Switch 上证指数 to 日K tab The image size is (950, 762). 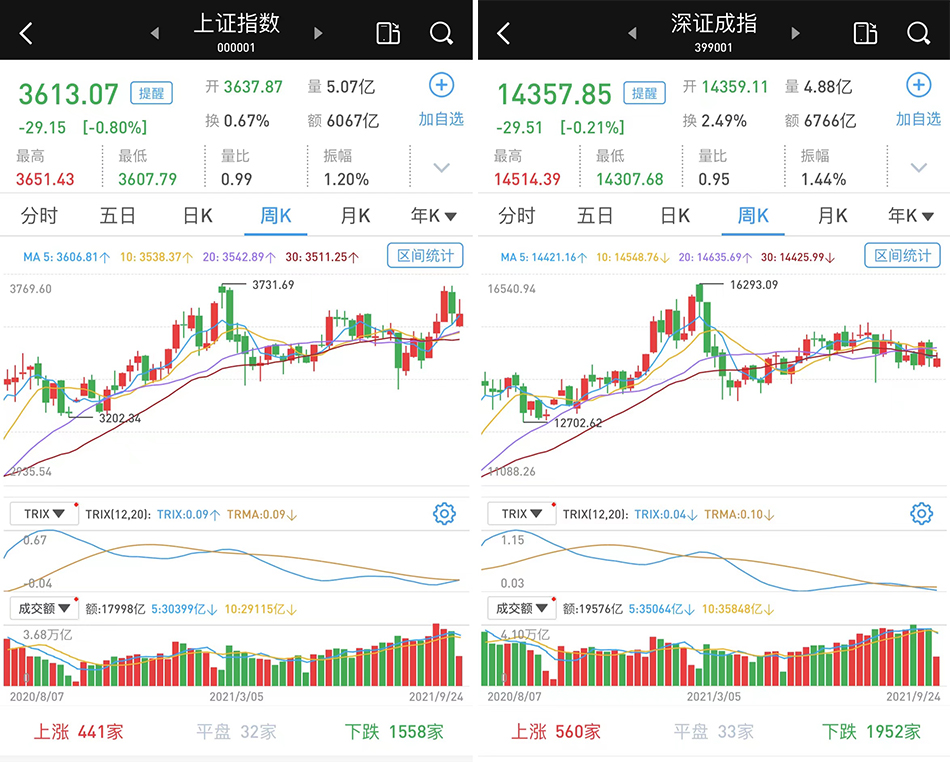click(x=198, y=216)
